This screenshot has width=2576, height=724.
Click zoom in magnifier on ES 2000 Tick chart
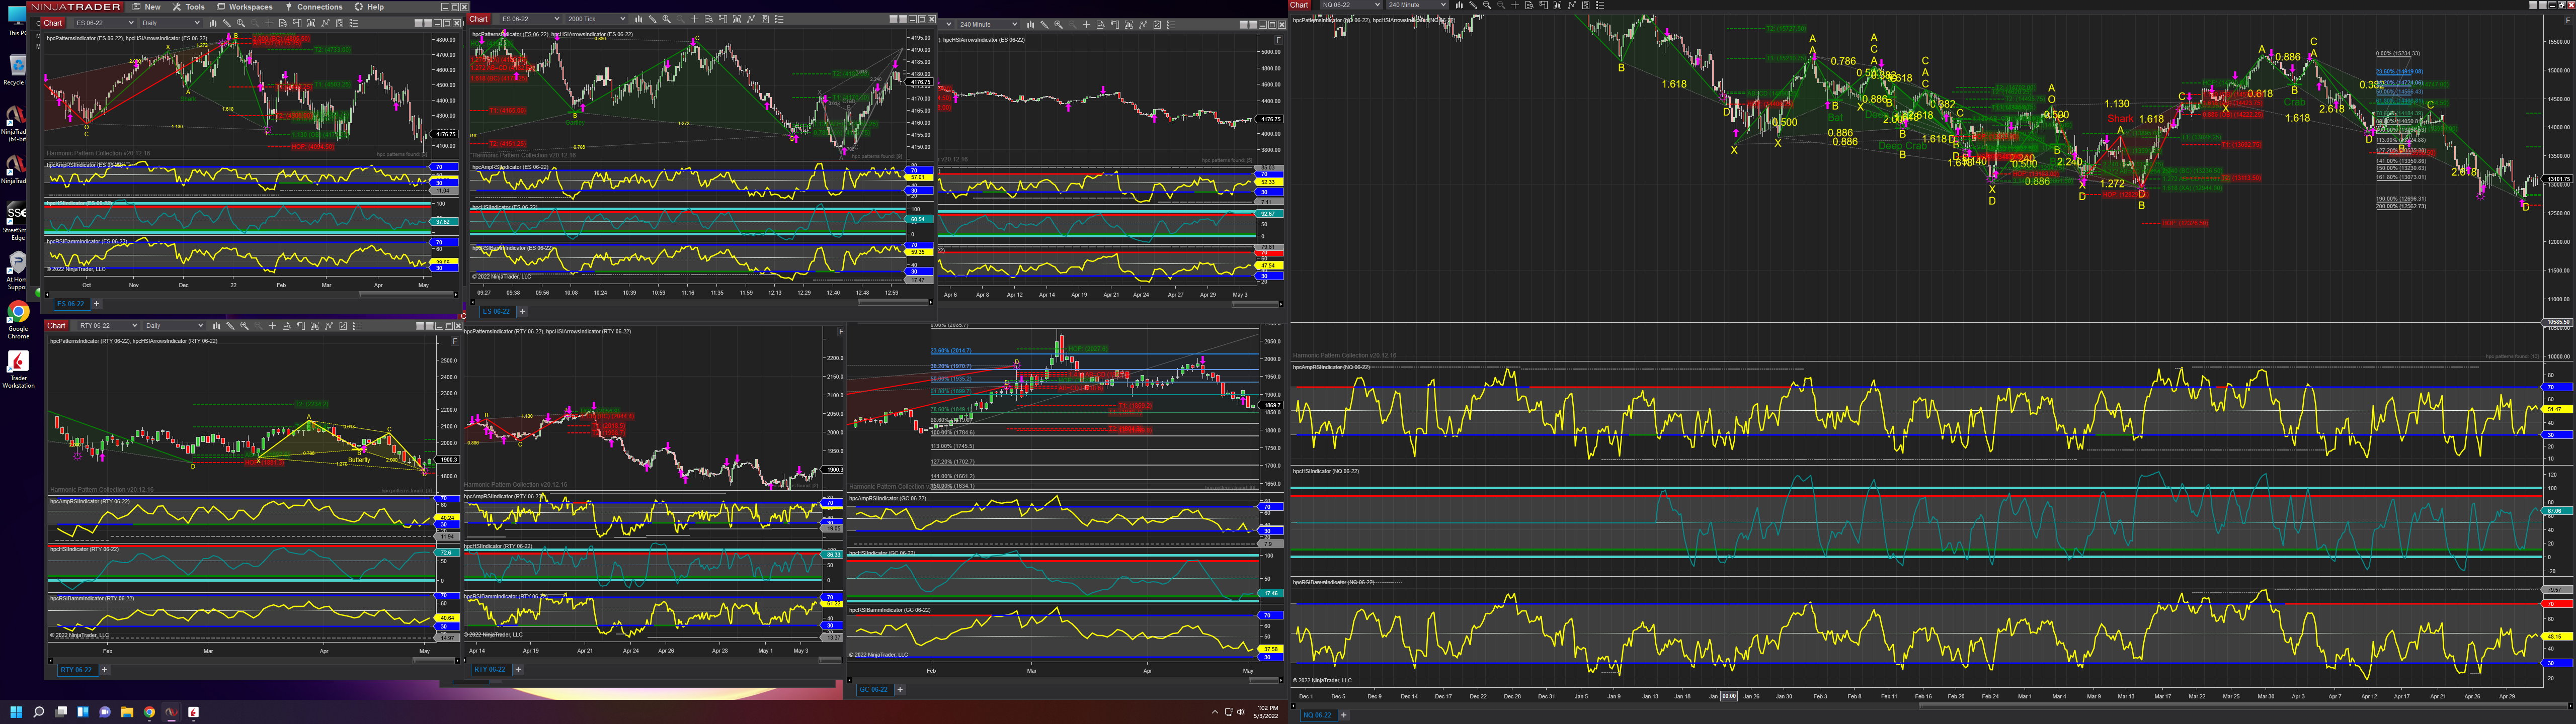[666, 19]
